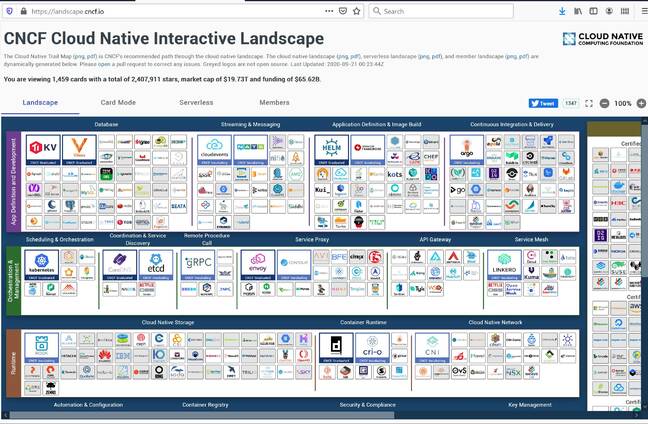Open the TiKV project card
Screen dimensions: 648x424
(x=43, y=150)
